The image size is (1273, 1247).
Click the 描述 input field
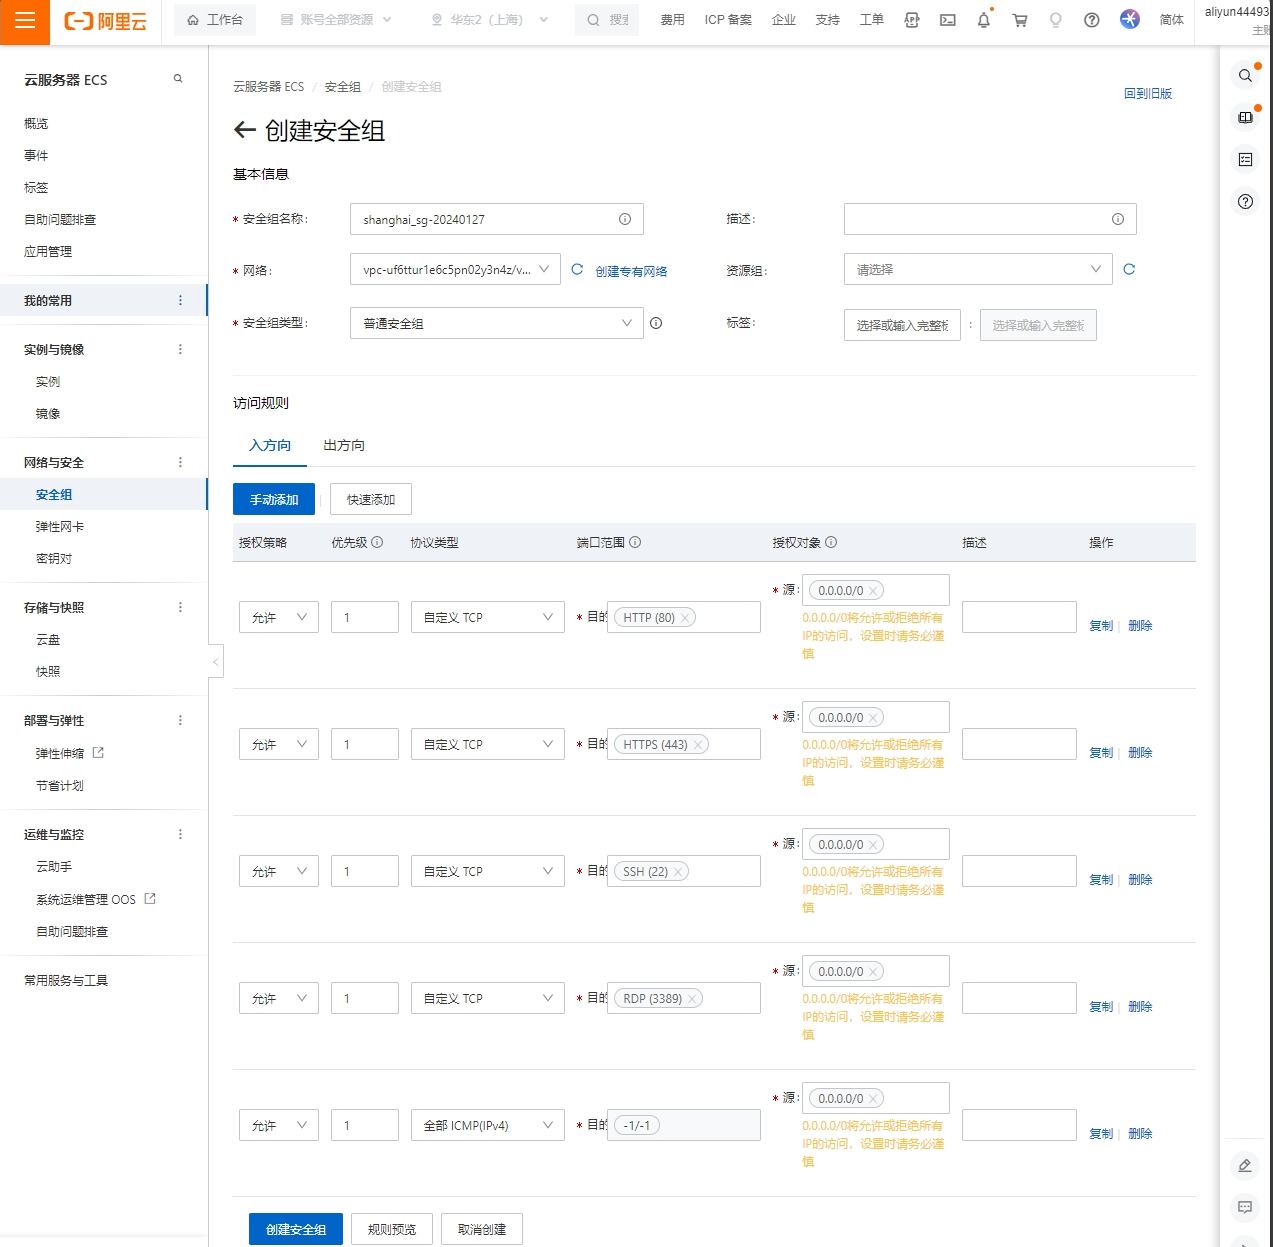(980, 219)
